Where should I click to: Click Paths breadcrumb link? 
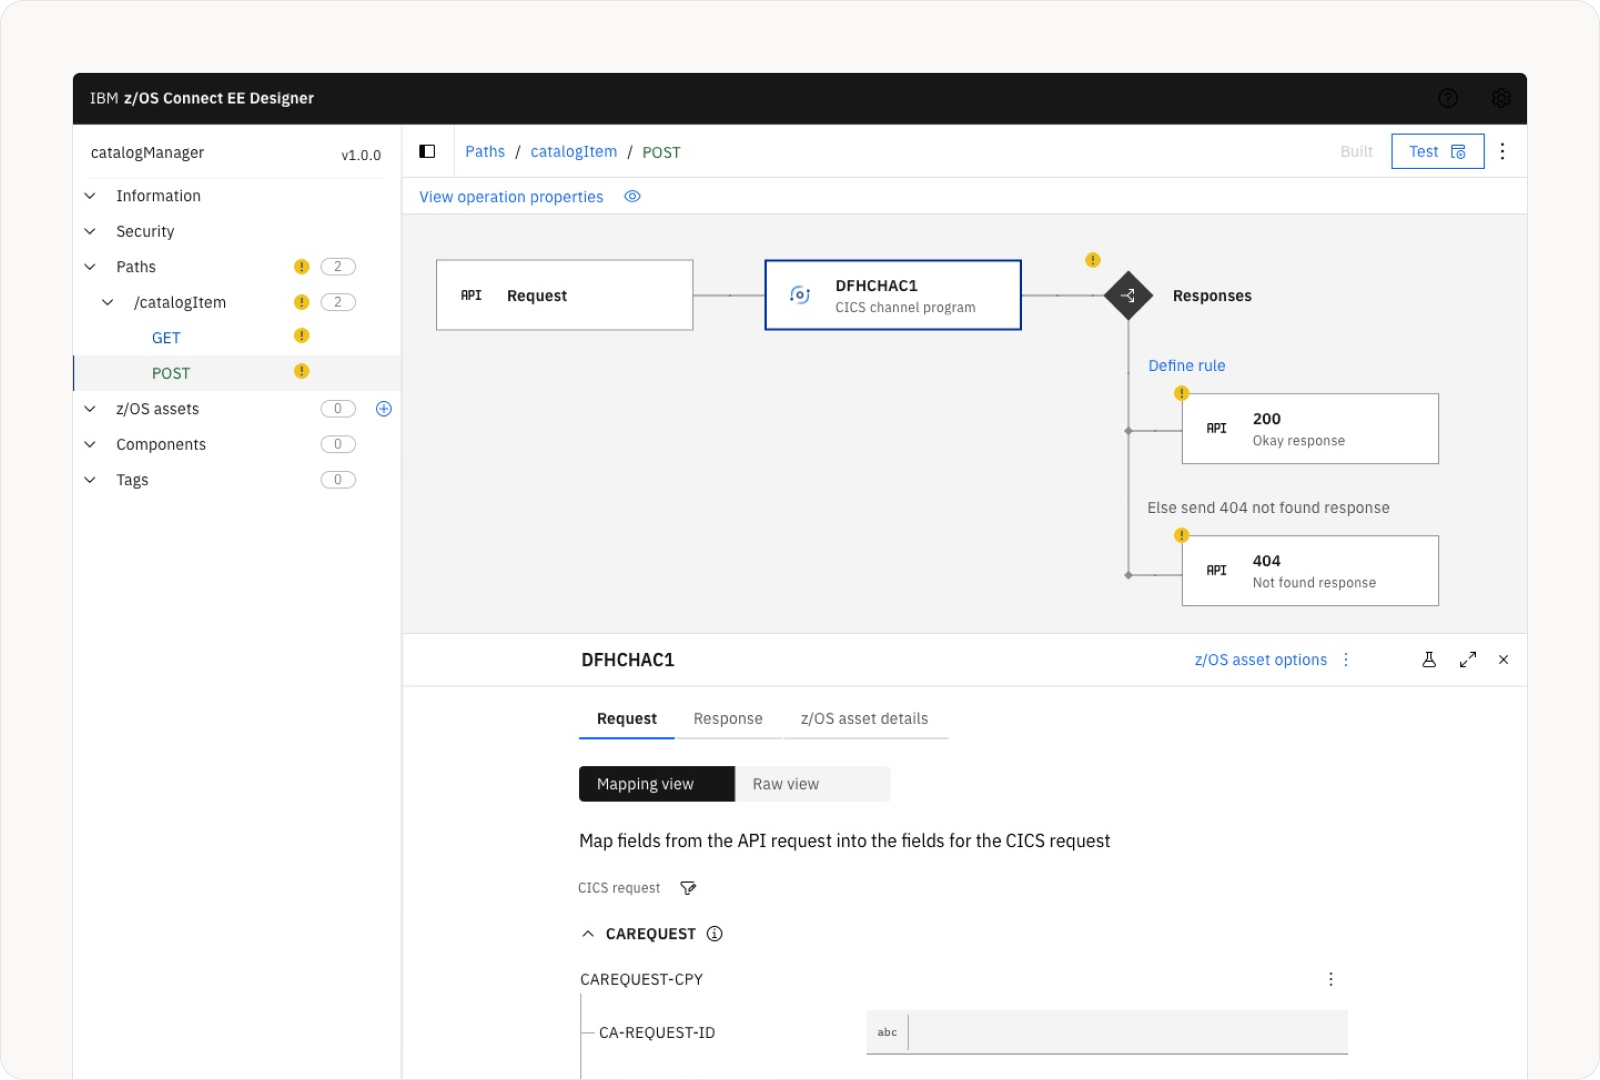485,152
